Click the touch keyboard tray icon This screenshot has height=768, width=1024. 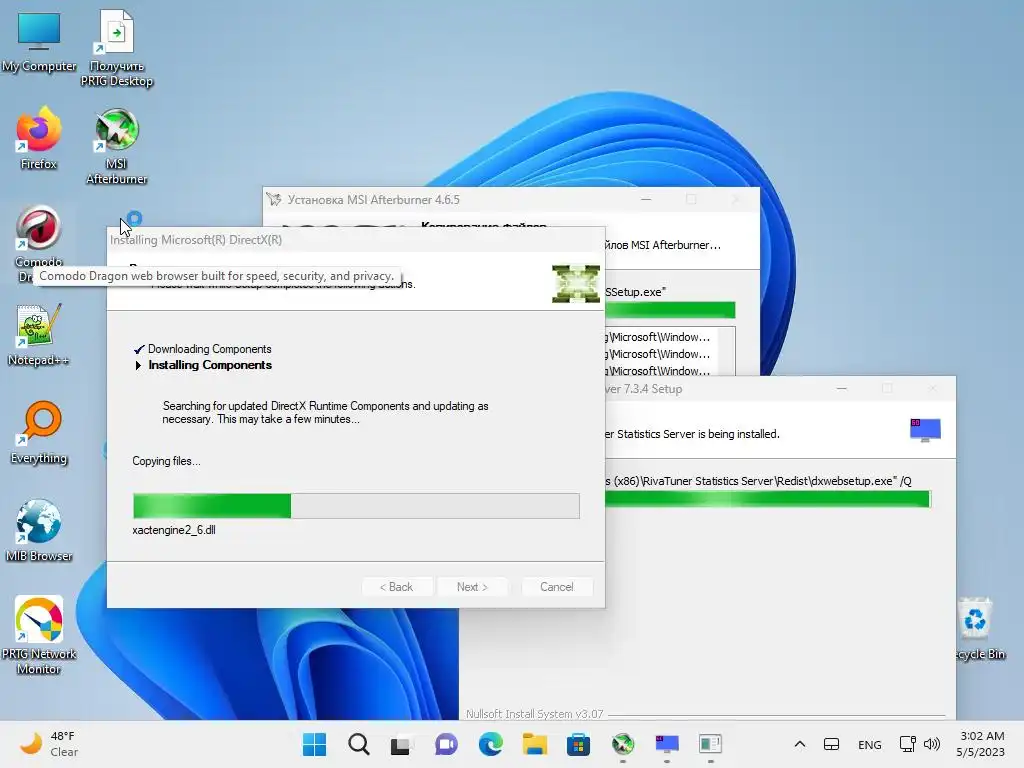(x=831, y=744)
